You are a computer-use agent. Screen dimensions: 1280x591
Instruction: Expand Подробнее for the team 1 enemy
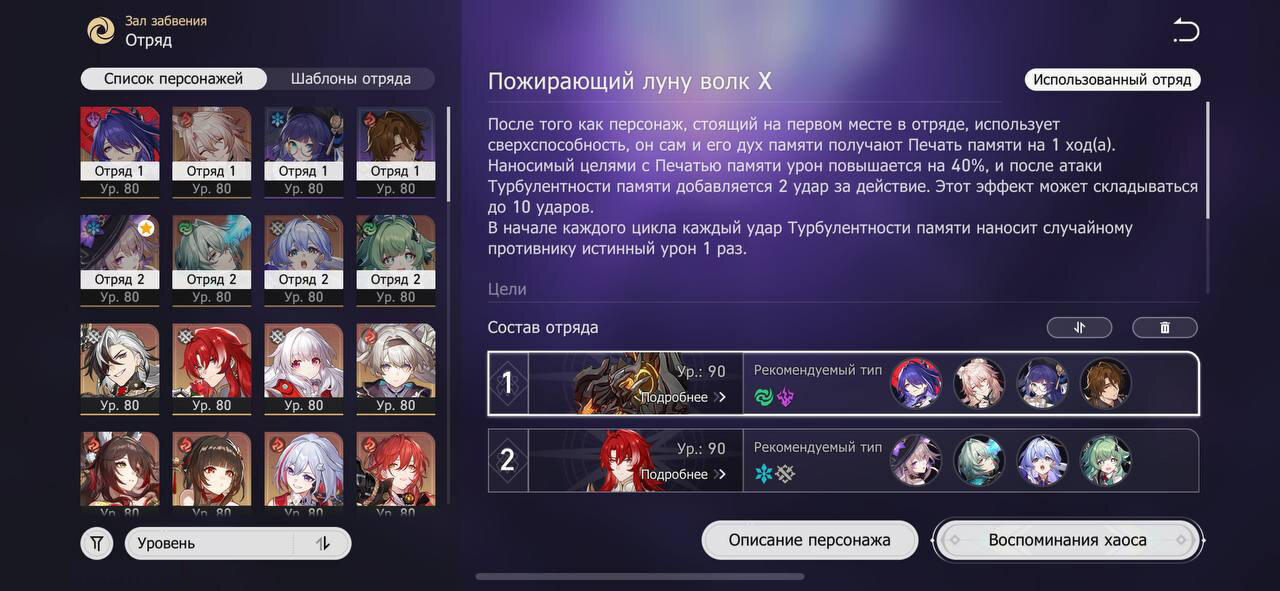tap(684, 398)
